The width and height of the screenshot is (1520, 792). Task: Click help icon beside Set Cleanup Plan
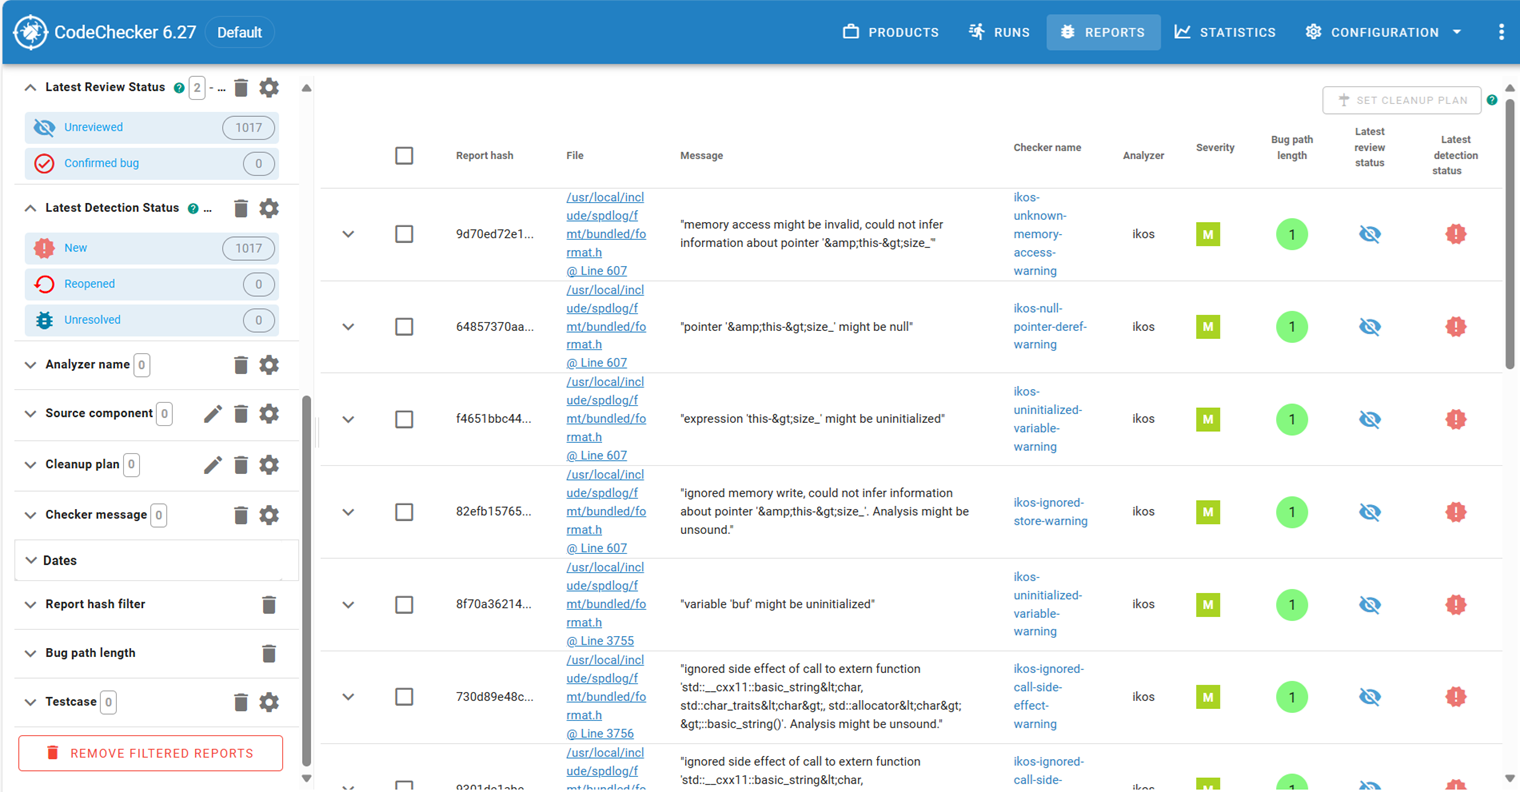coord(1492,100)
